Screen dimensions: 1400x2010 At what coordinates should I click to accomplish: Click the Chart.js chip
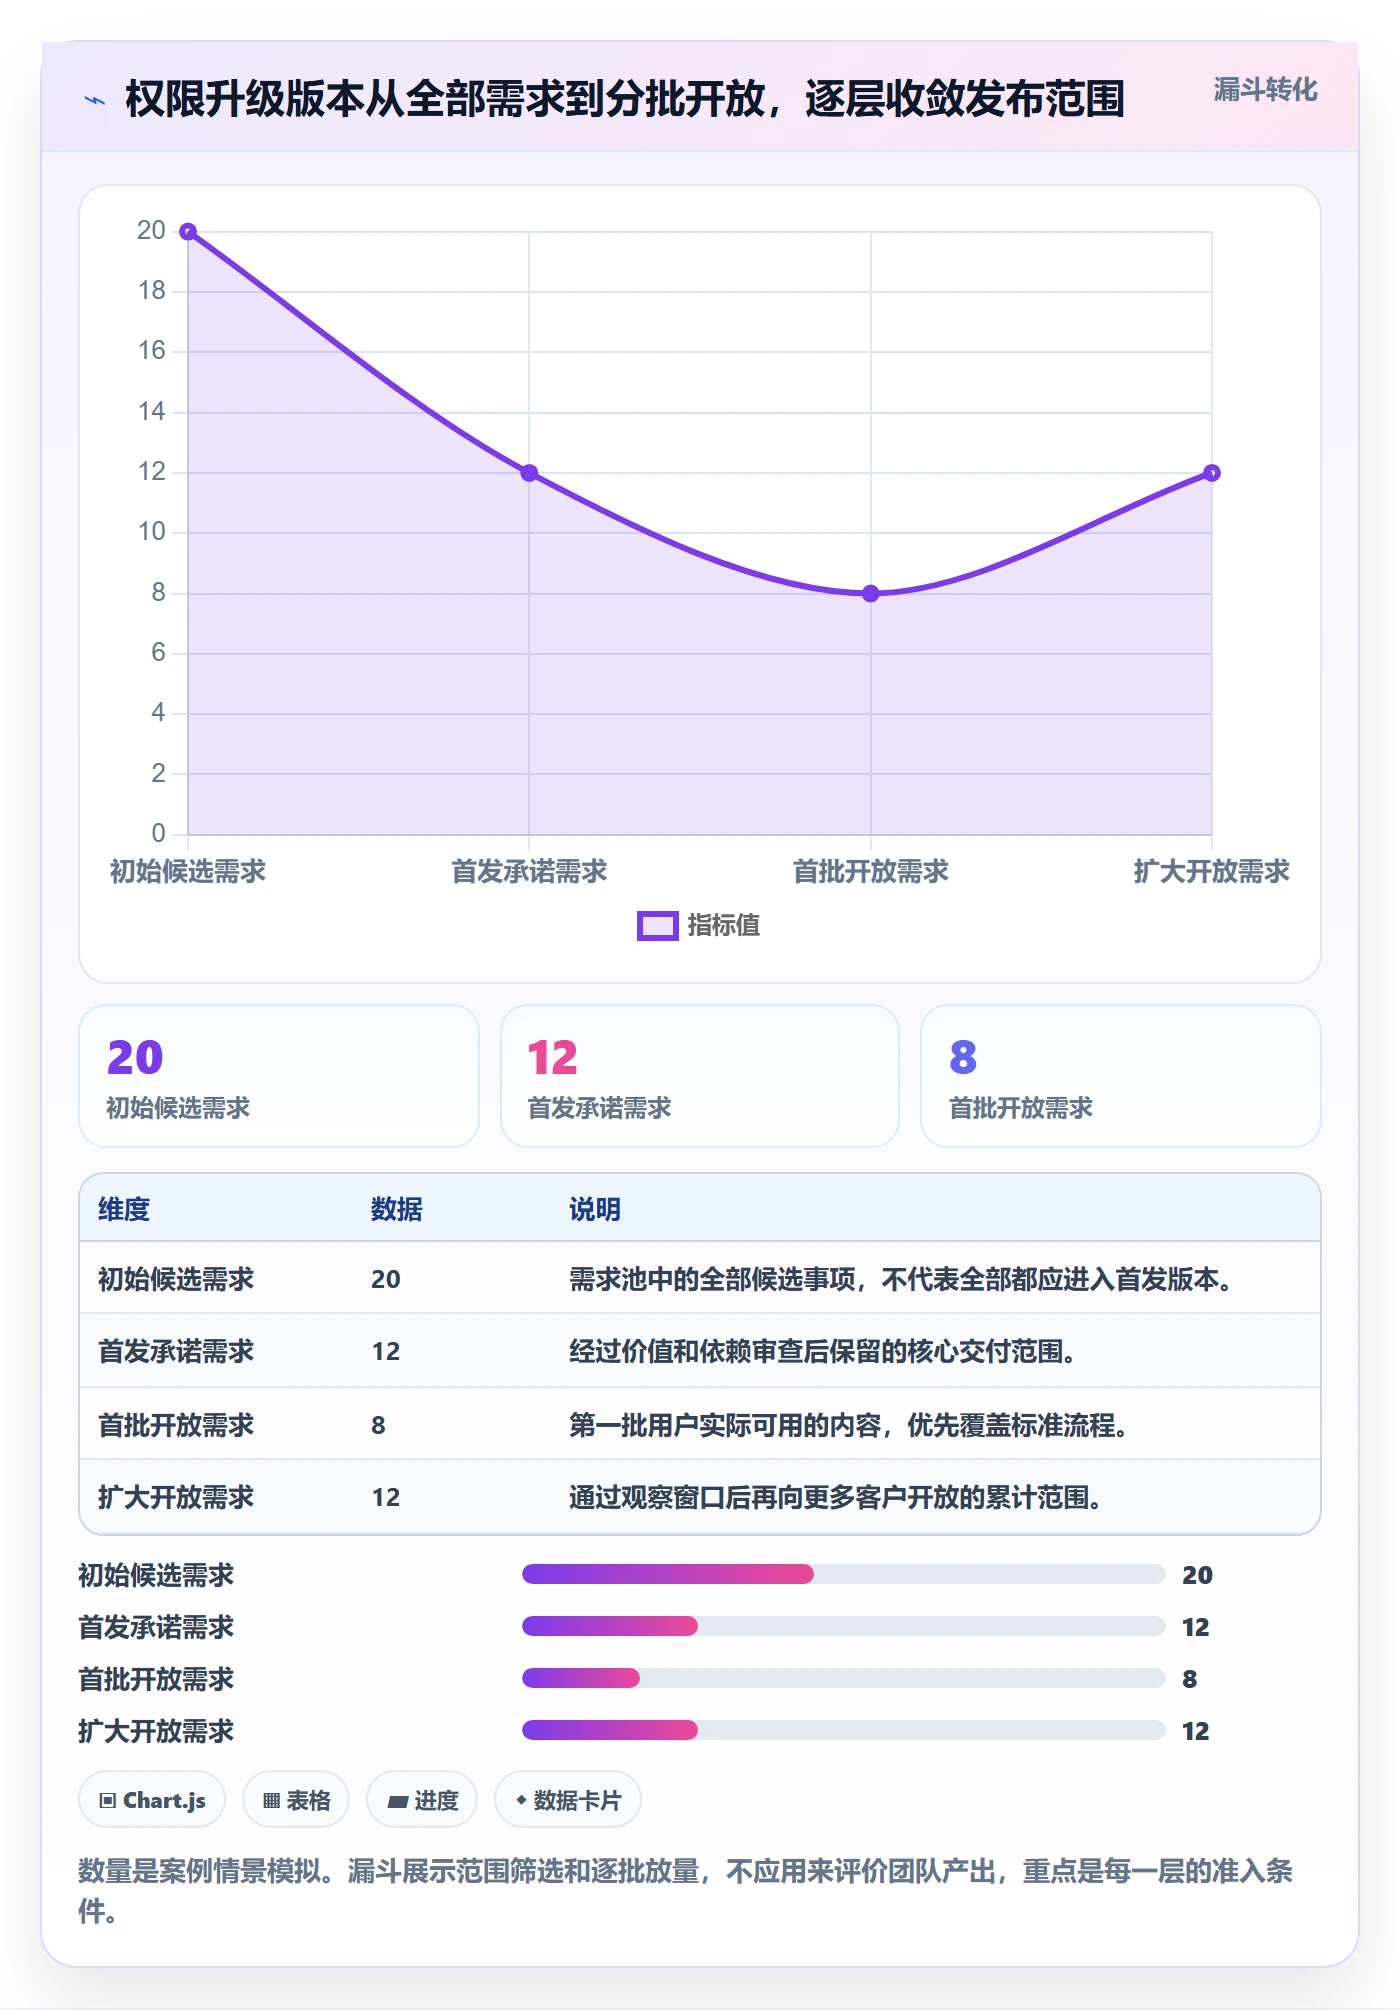click(152, 1800)
